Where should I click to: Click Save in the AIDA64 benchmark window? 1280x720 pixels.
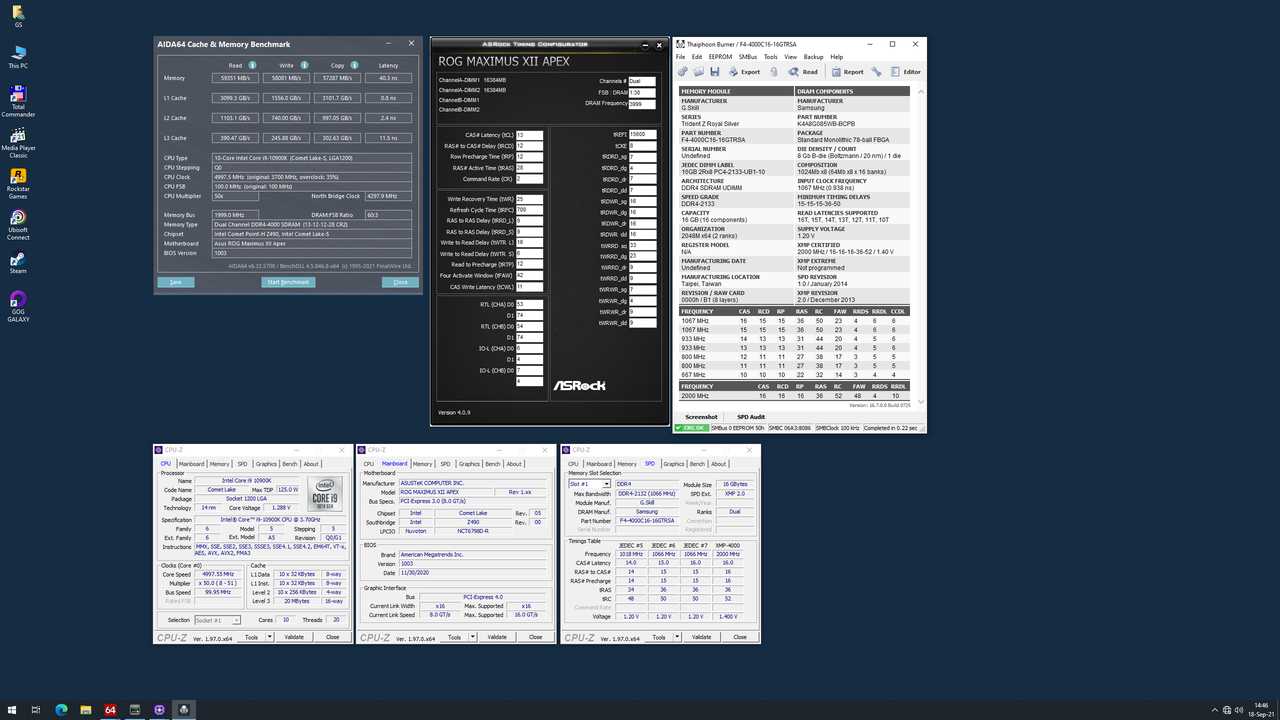176,282
